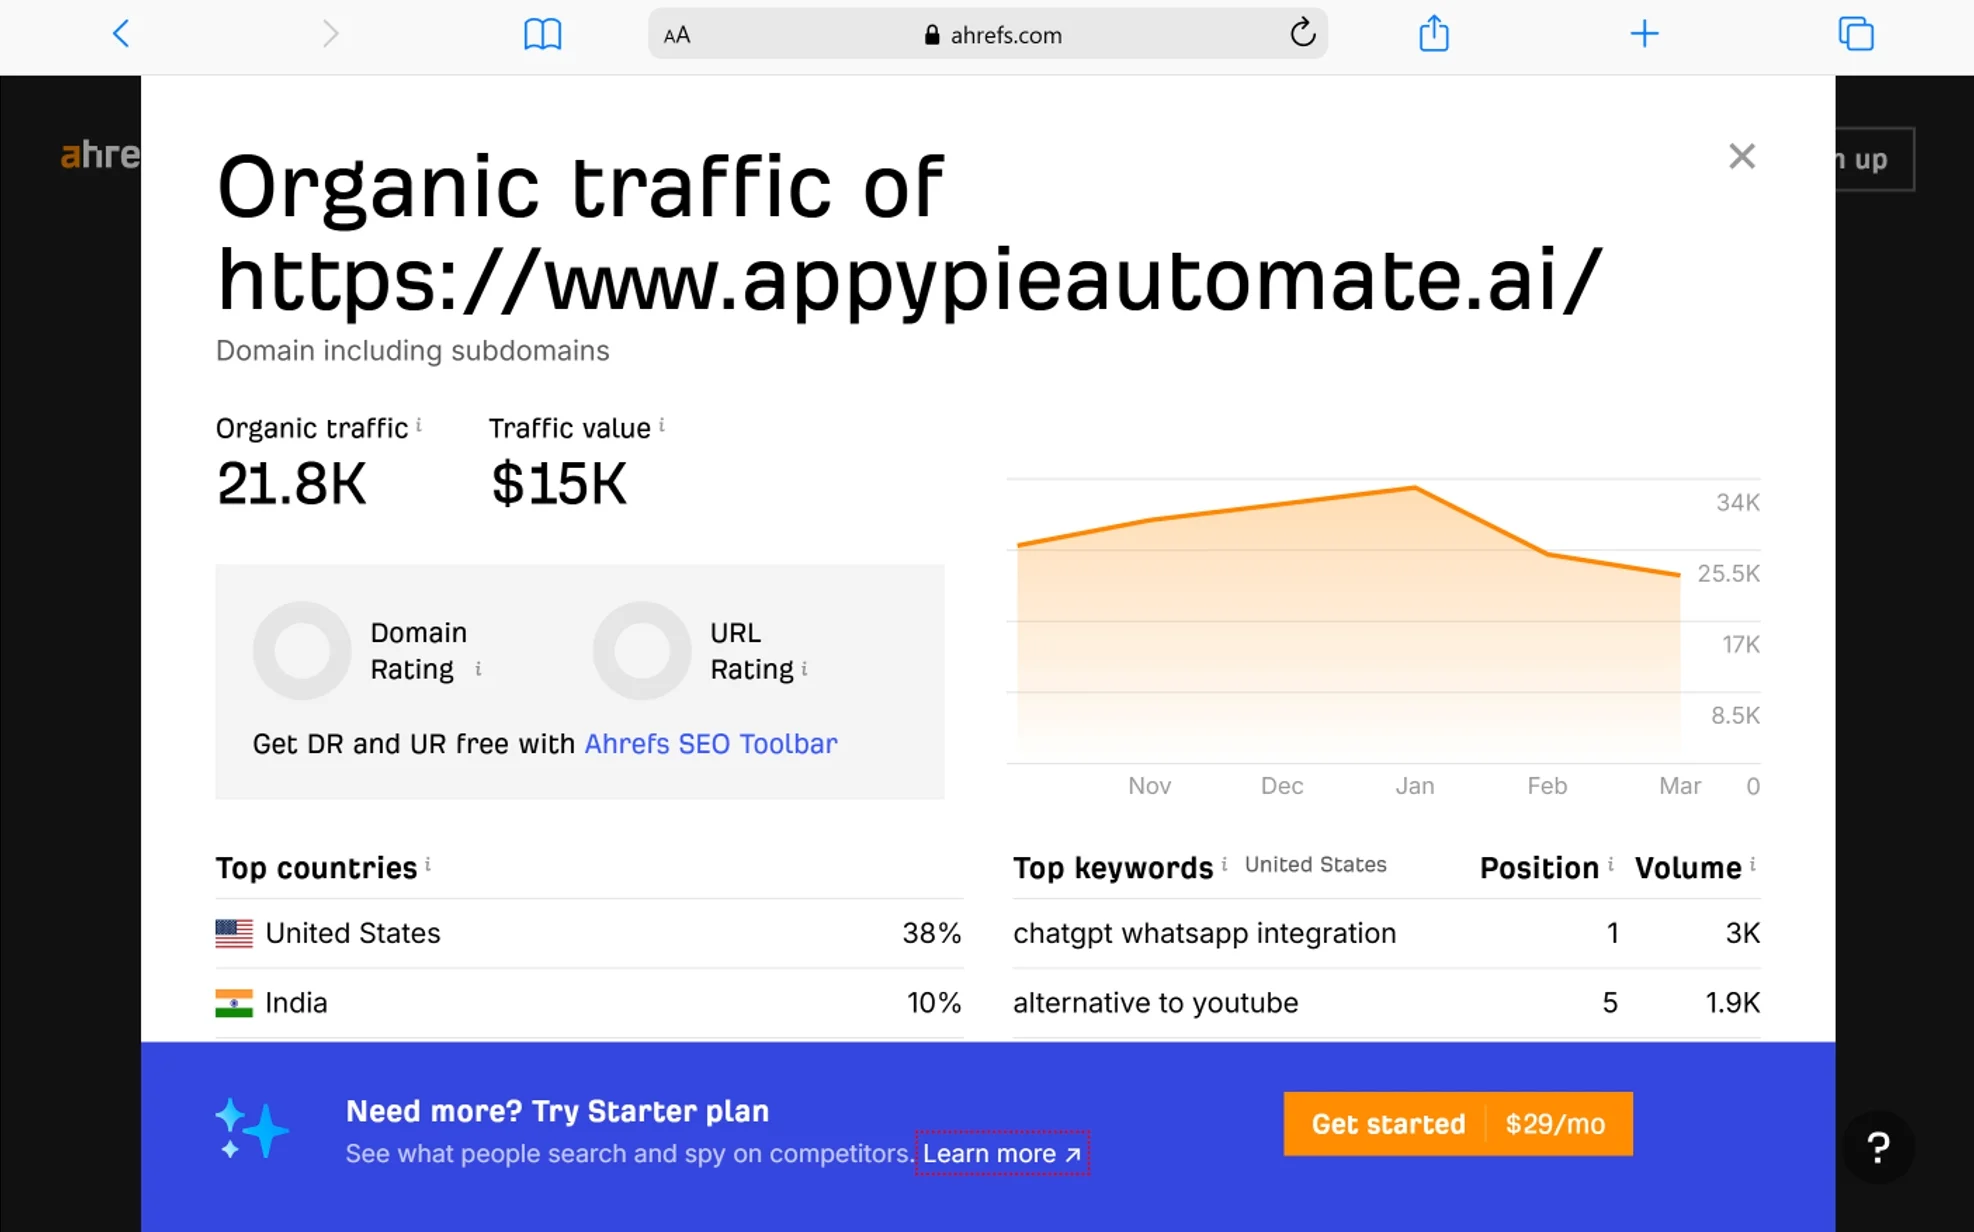Click Top countries info icon
The height and width of the screenshot is (1232, 1974).
point(428,865)
